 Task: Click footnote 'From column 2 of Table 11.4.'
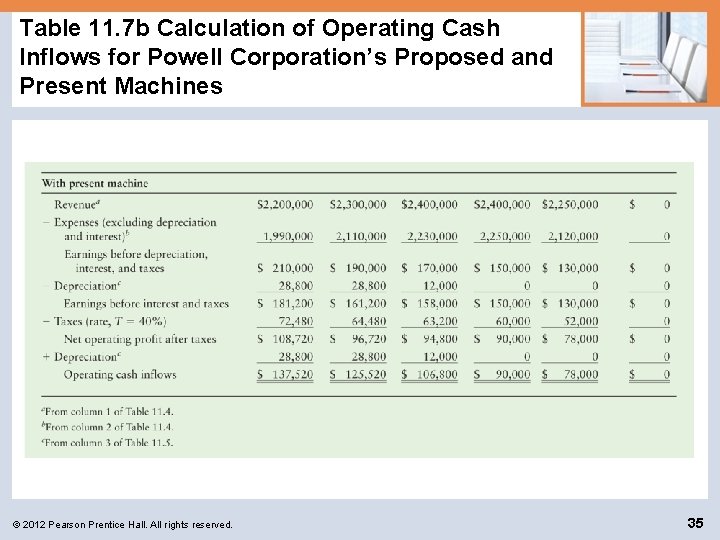click(x=108, y=427)
